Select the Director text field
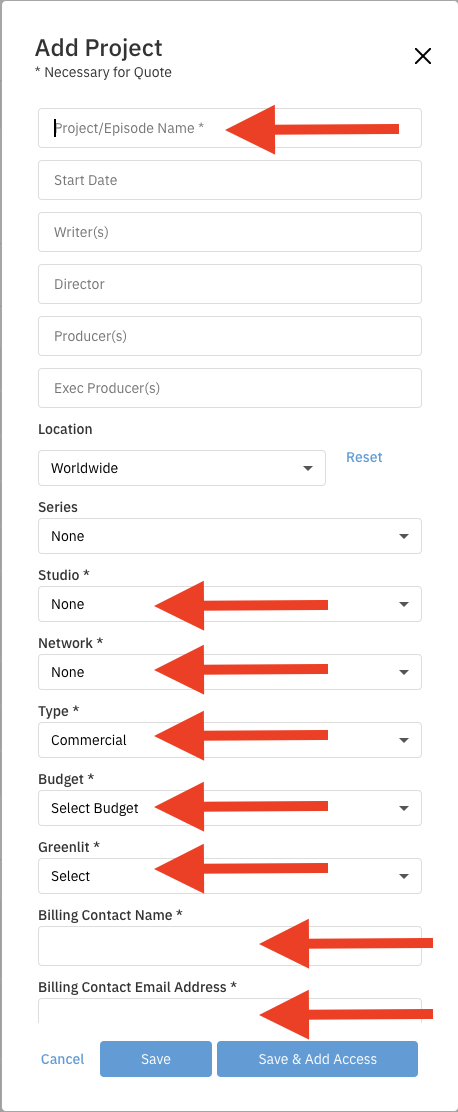 click(230, 284)
